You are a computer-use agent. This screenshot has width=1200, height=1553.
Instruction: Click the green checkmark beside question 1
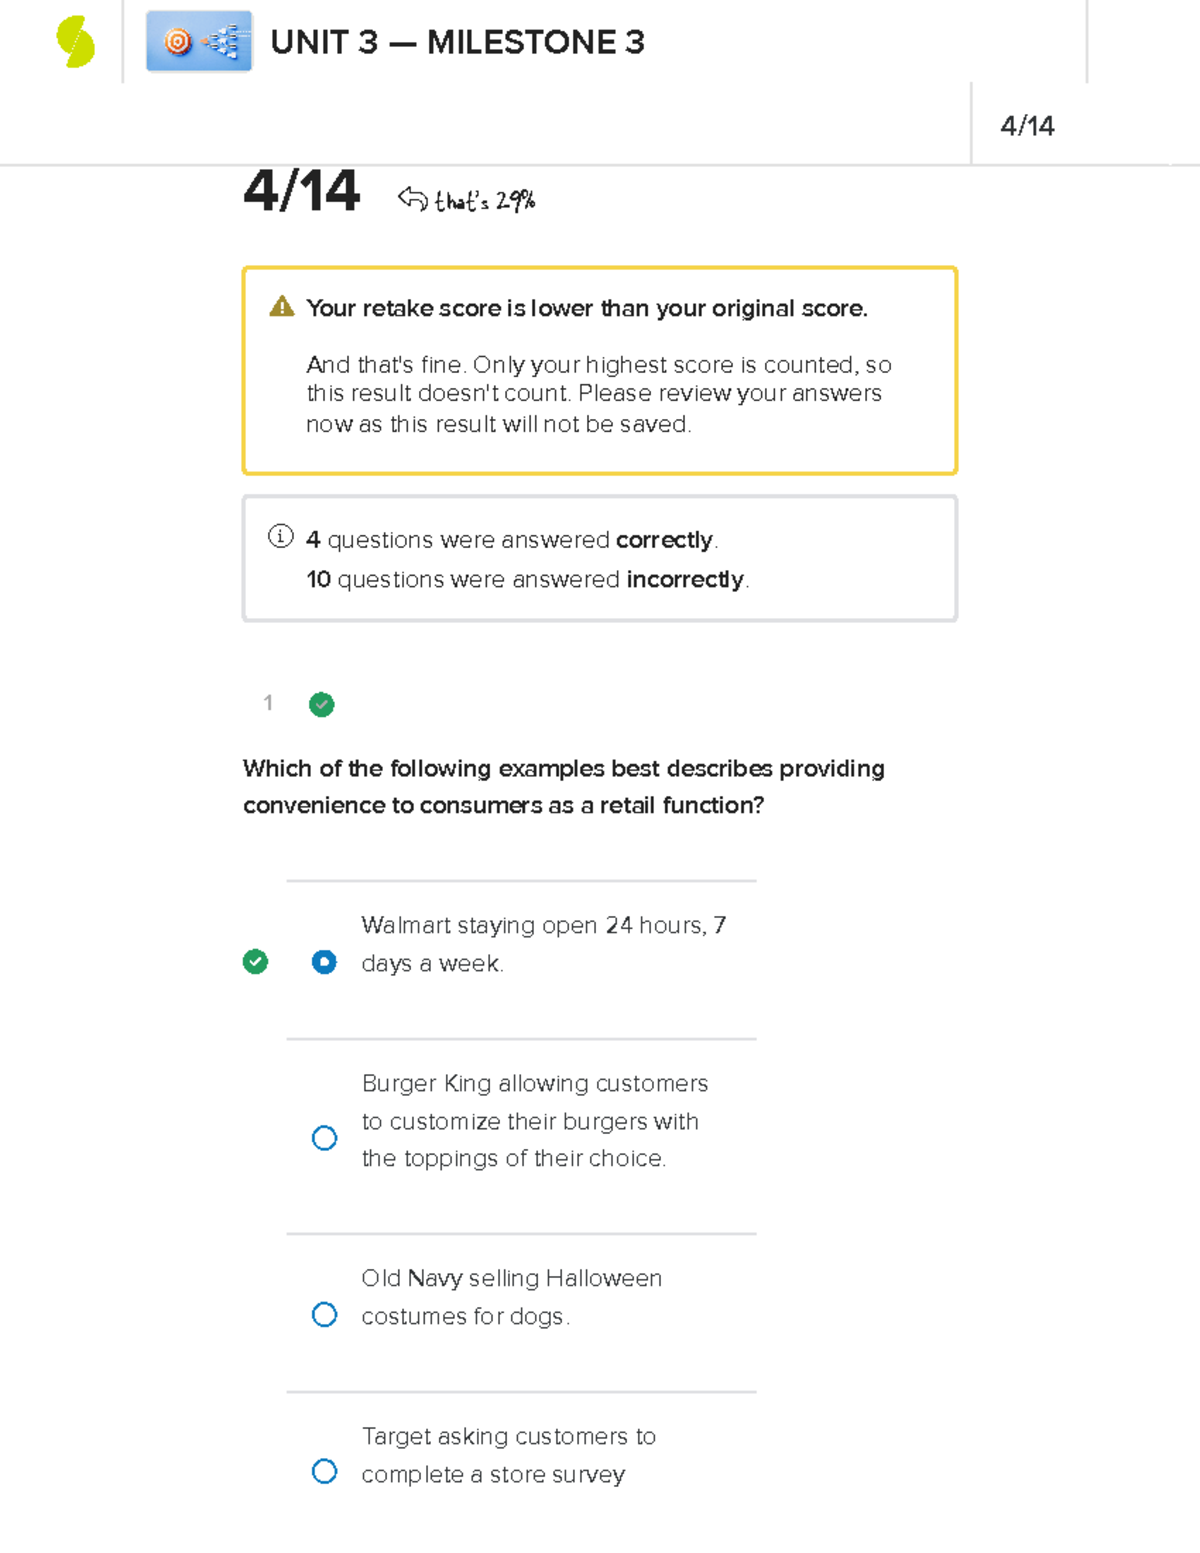tap(322, 705)
